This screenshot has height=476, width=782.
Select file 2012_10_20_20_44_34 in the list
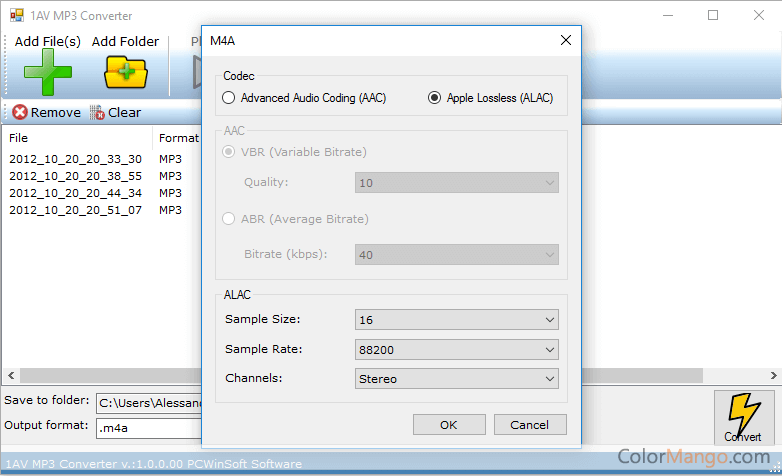tap(75, 193)
